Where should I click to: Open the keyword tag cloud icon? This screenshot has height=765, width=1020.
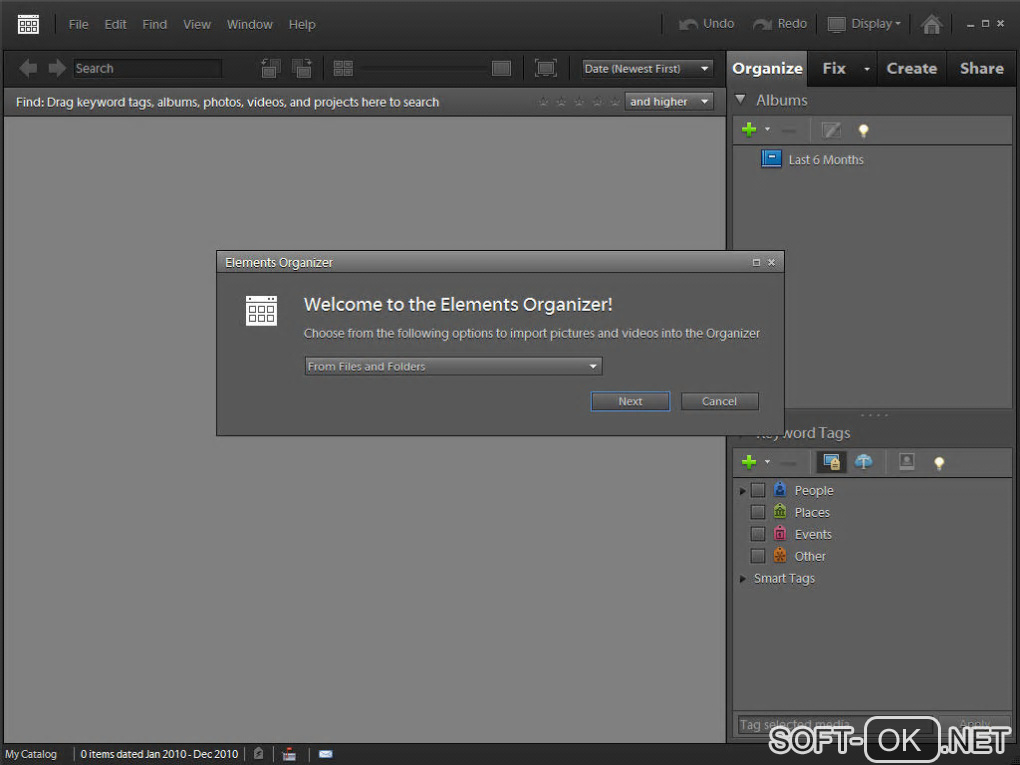pos(863,462)
